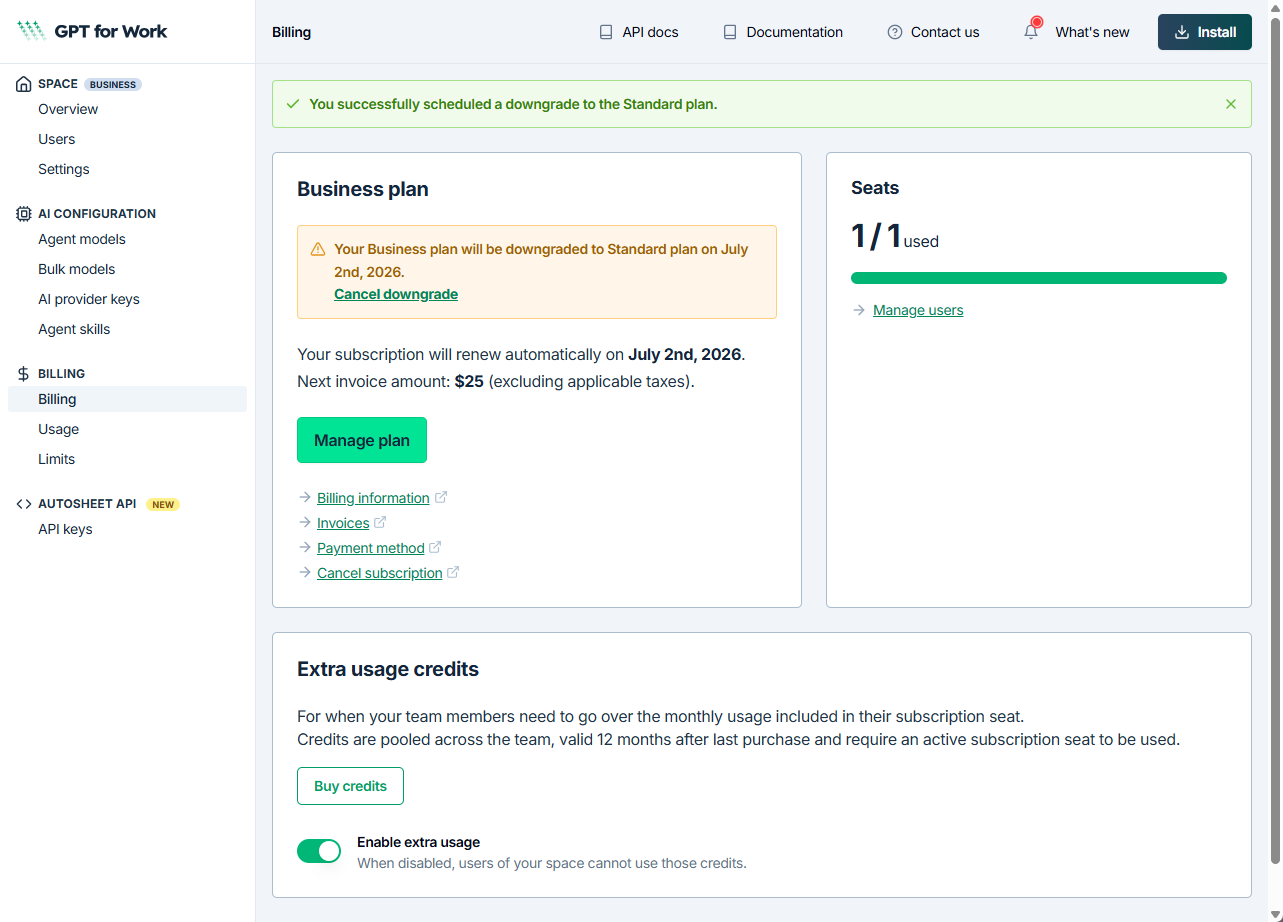Open the Invoices link
1283x922 pixels.
tap(343, 523)
